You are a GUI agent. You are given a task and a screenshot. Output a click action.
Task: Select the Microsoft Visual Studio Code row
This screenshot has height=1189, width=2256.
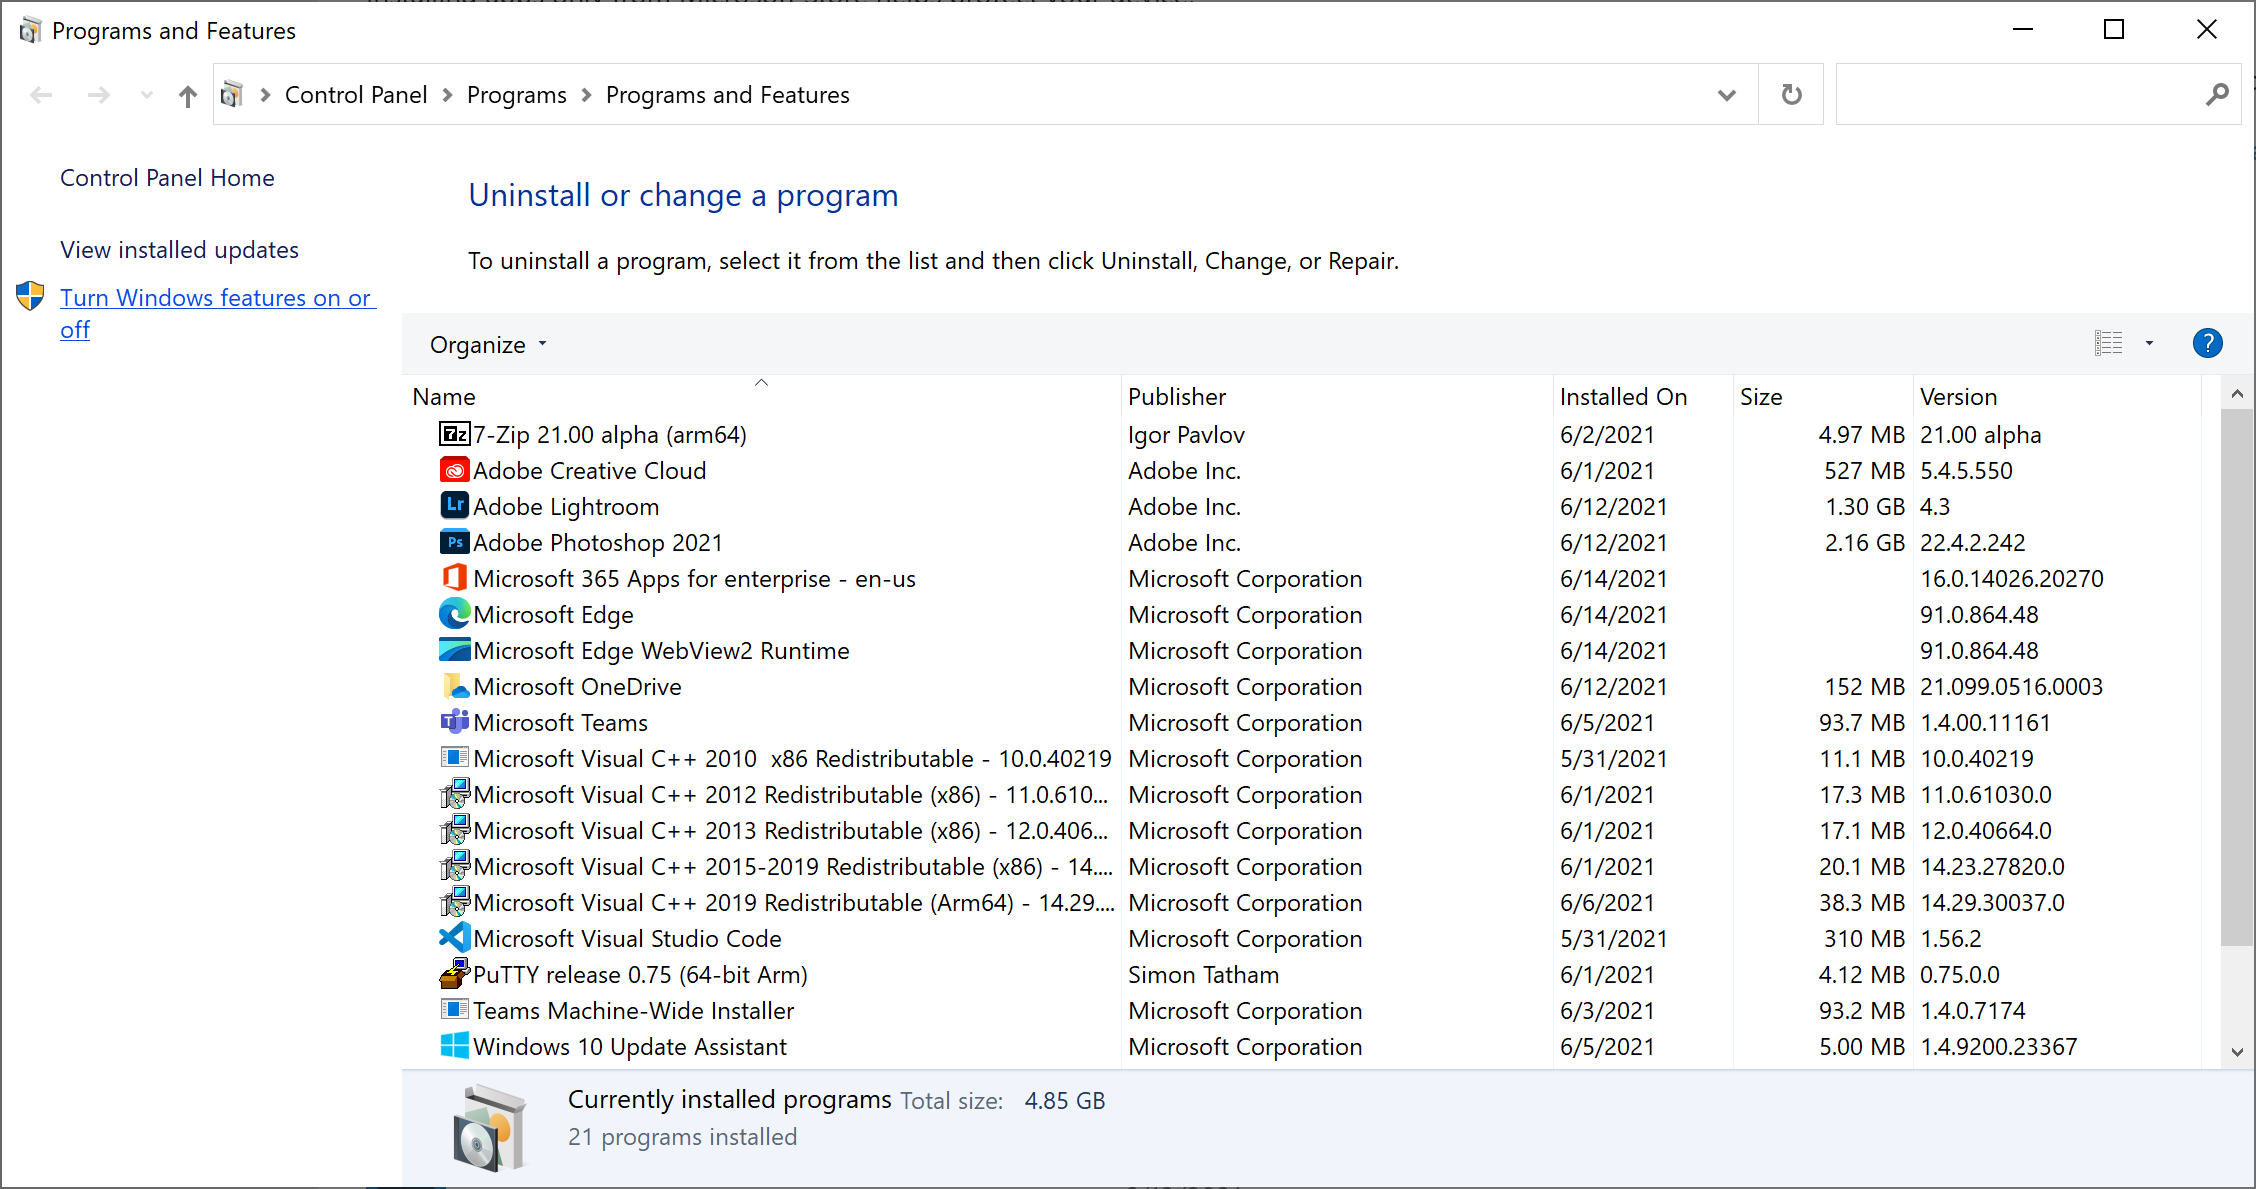(1300, 938)
